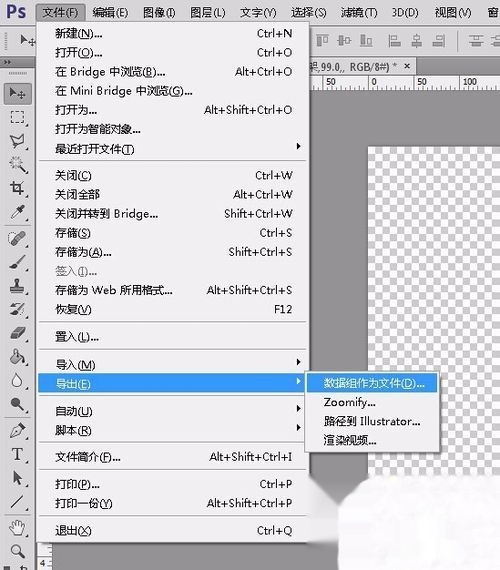
Task: Choose 存储为 Web 所用格式...
Action: pos(173,290)
